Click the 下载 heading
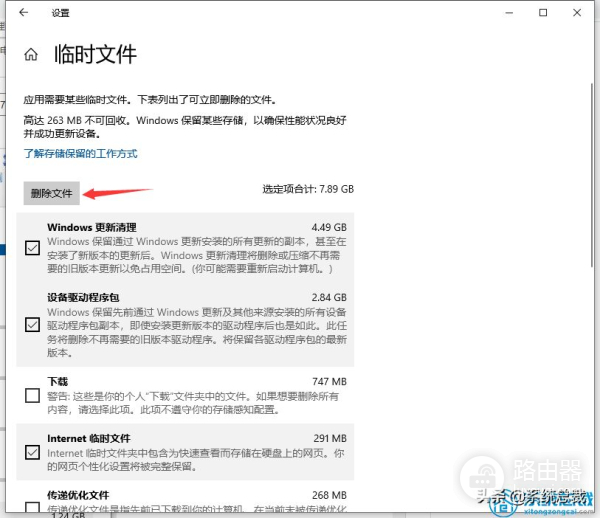This screenshot has width=600, height=518. click(x=58, y=381)
